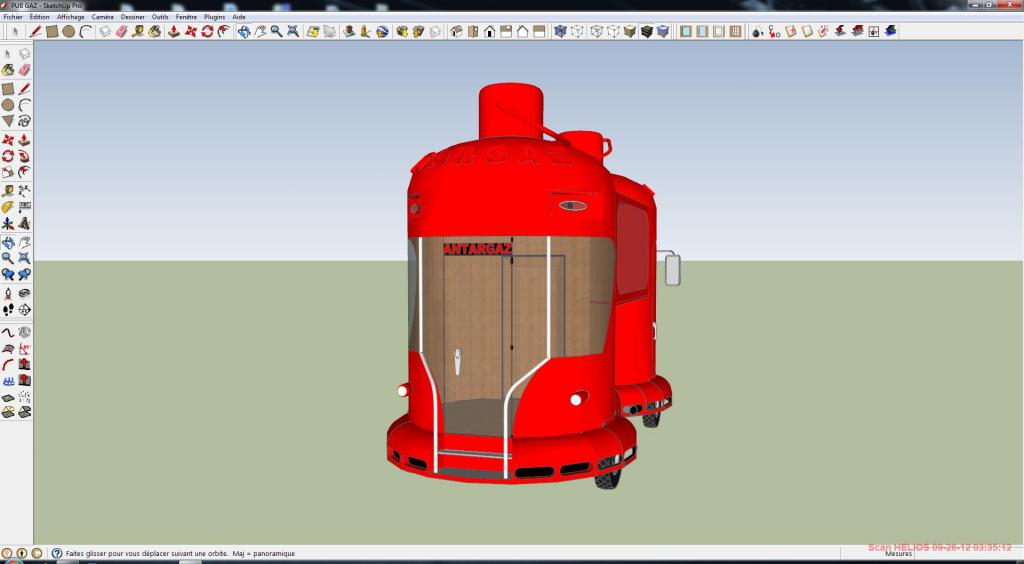This screenshot has height=564, width=1024.
Task: Enable Shaded face style
Action: point(630,31)
